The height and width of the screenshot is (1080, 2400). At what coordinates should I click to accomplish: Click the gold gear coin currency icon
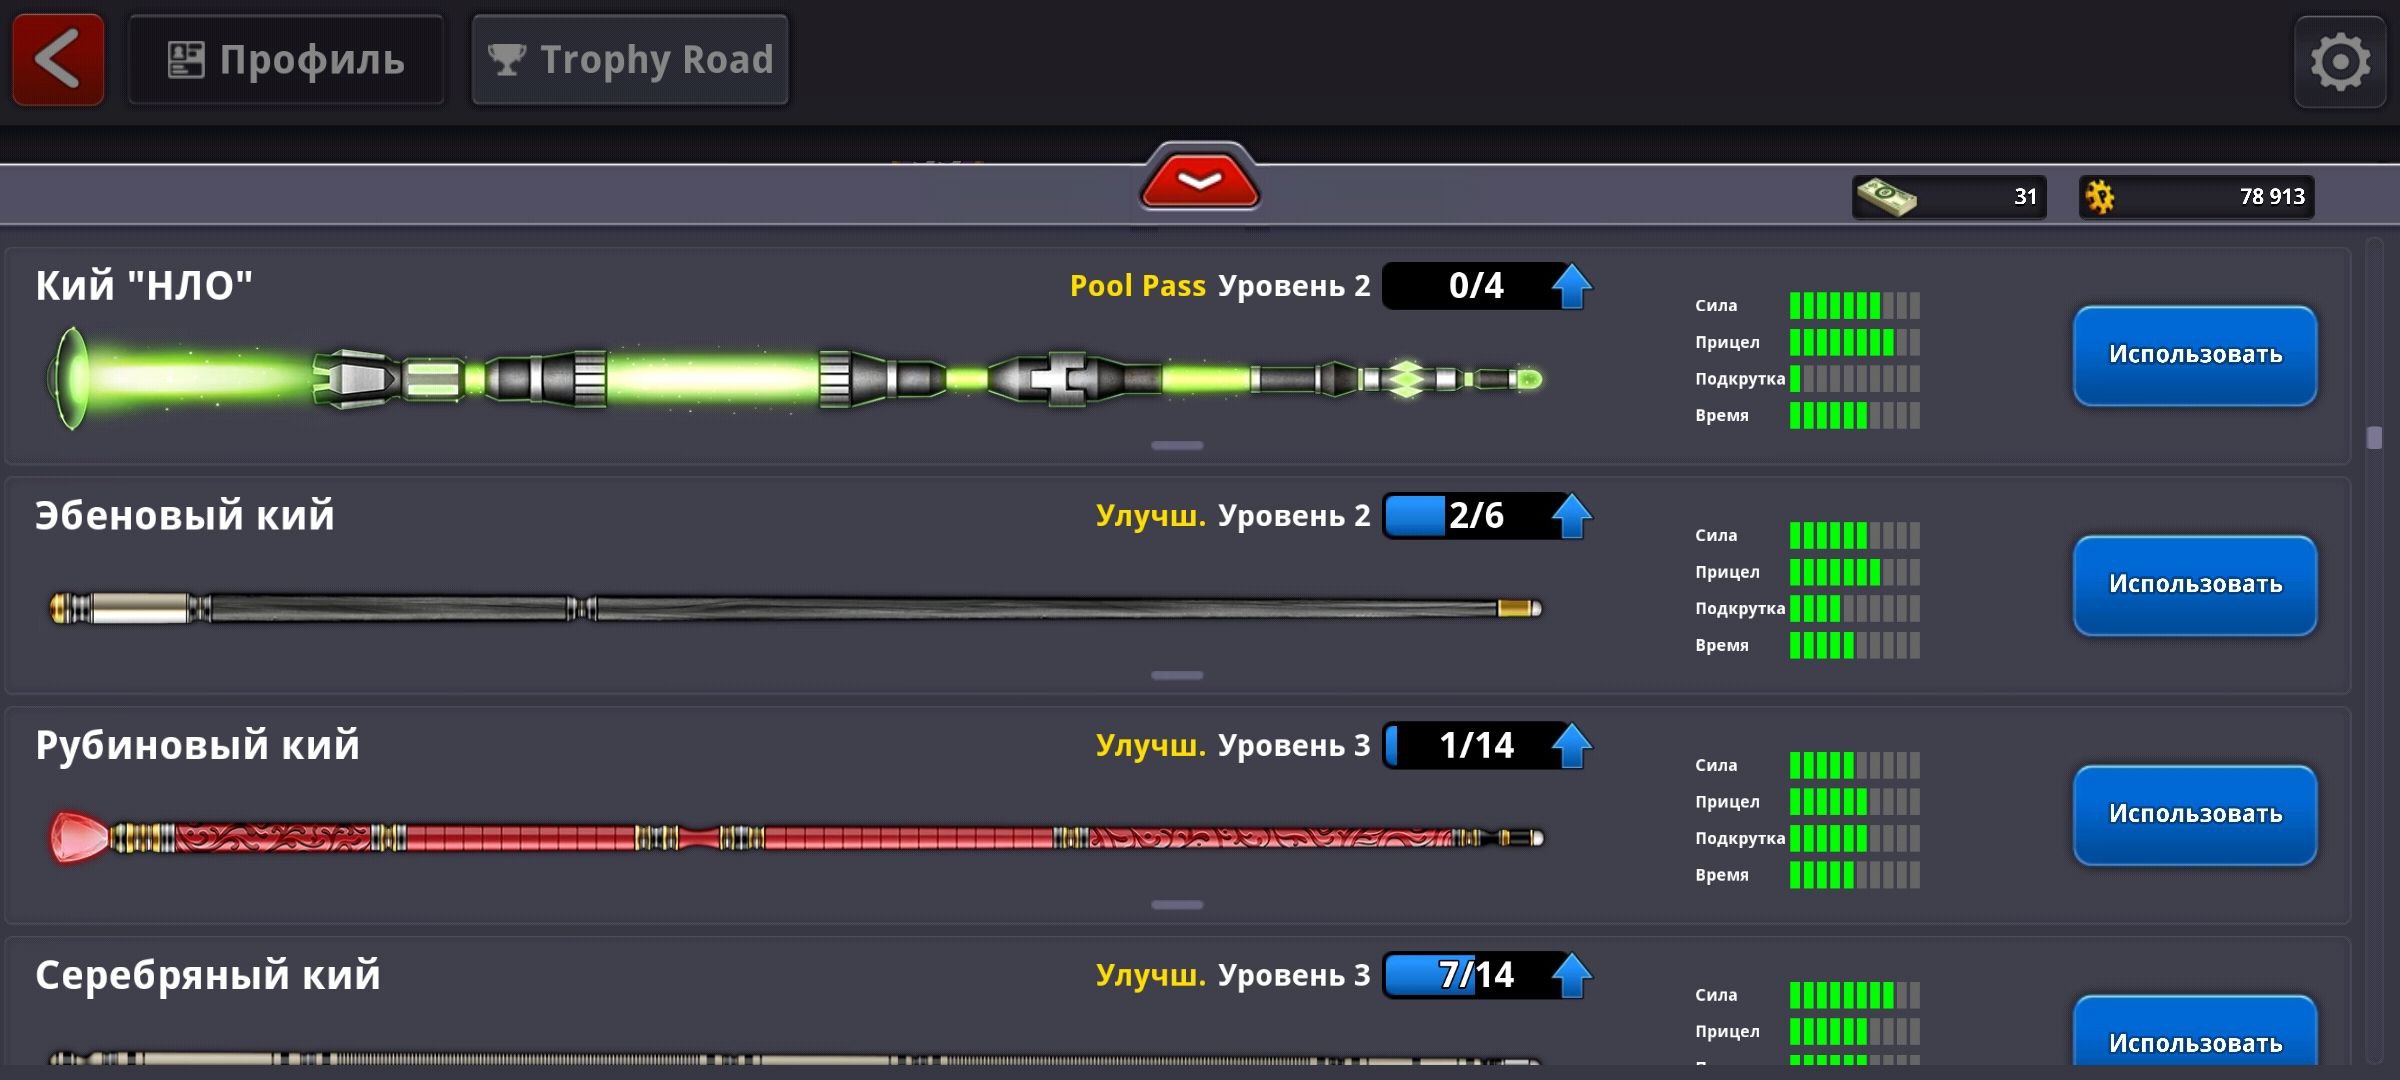point(2100,196)
